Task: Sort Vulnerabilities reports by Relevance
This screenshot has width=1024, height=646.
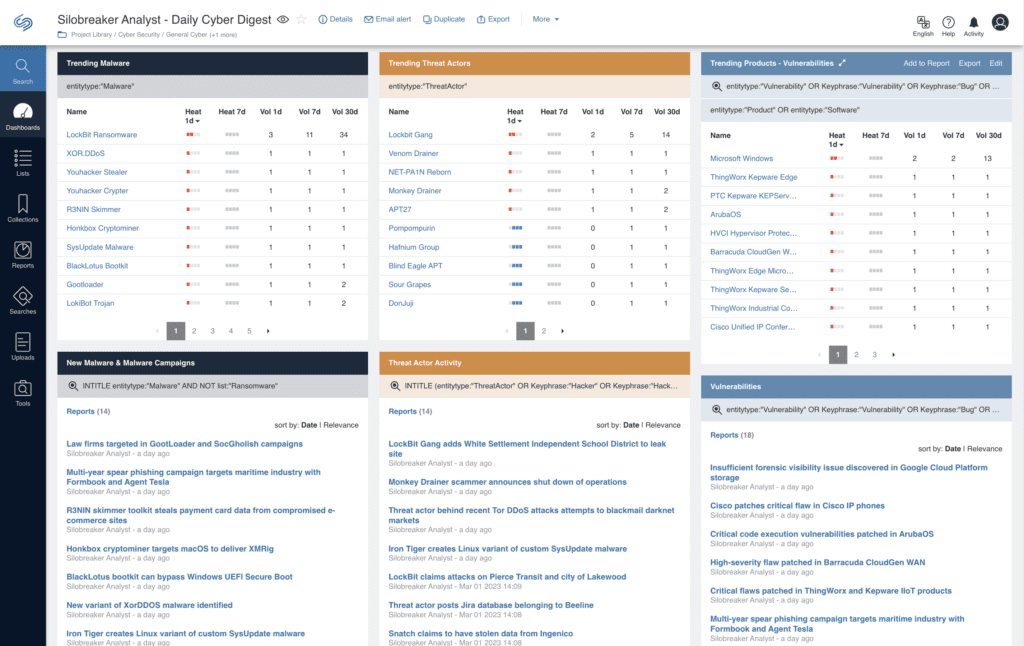Action: 985,449
